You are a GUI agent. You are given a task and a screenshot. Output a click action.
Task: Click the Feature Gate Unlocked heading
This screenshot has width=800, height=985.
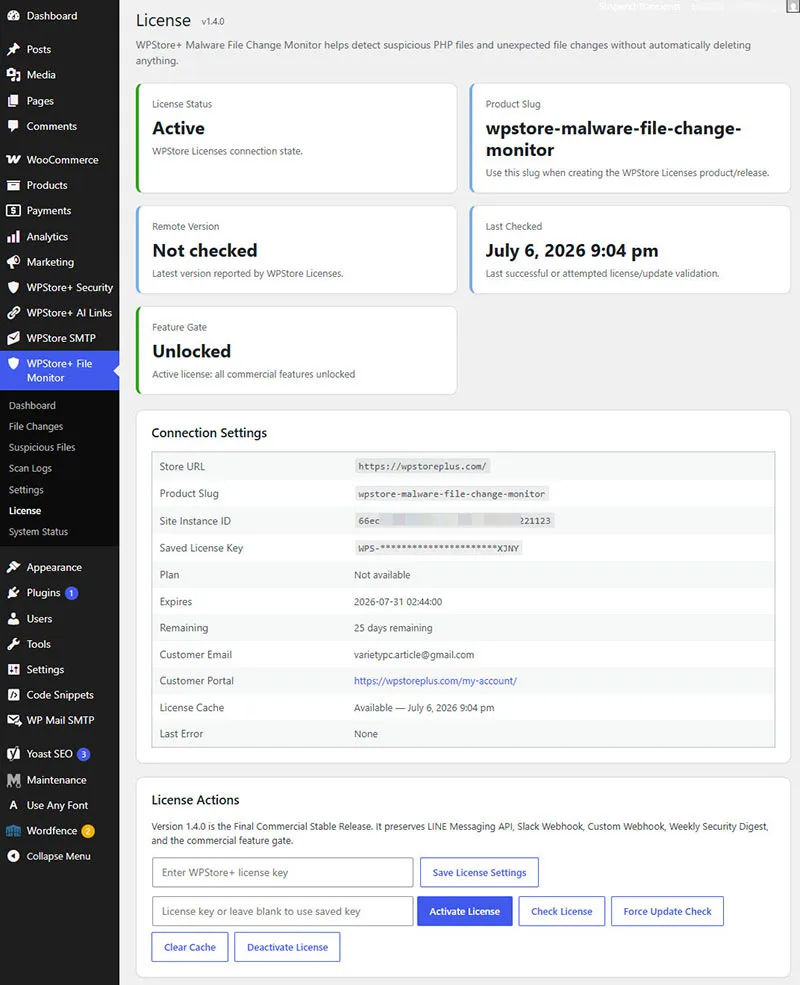192,351
